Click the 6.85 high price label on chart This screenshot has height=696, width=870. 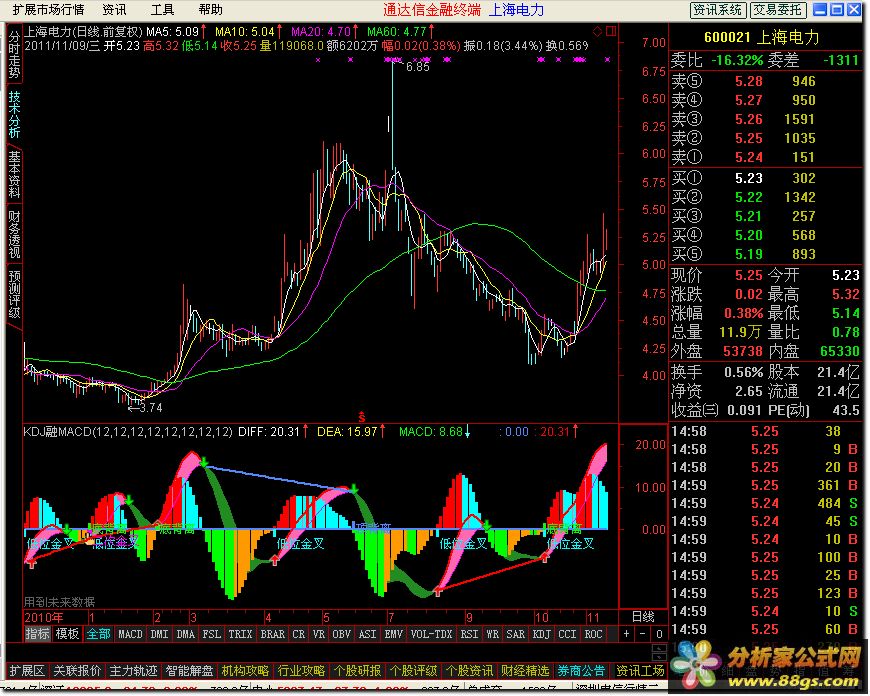point(418,67)
